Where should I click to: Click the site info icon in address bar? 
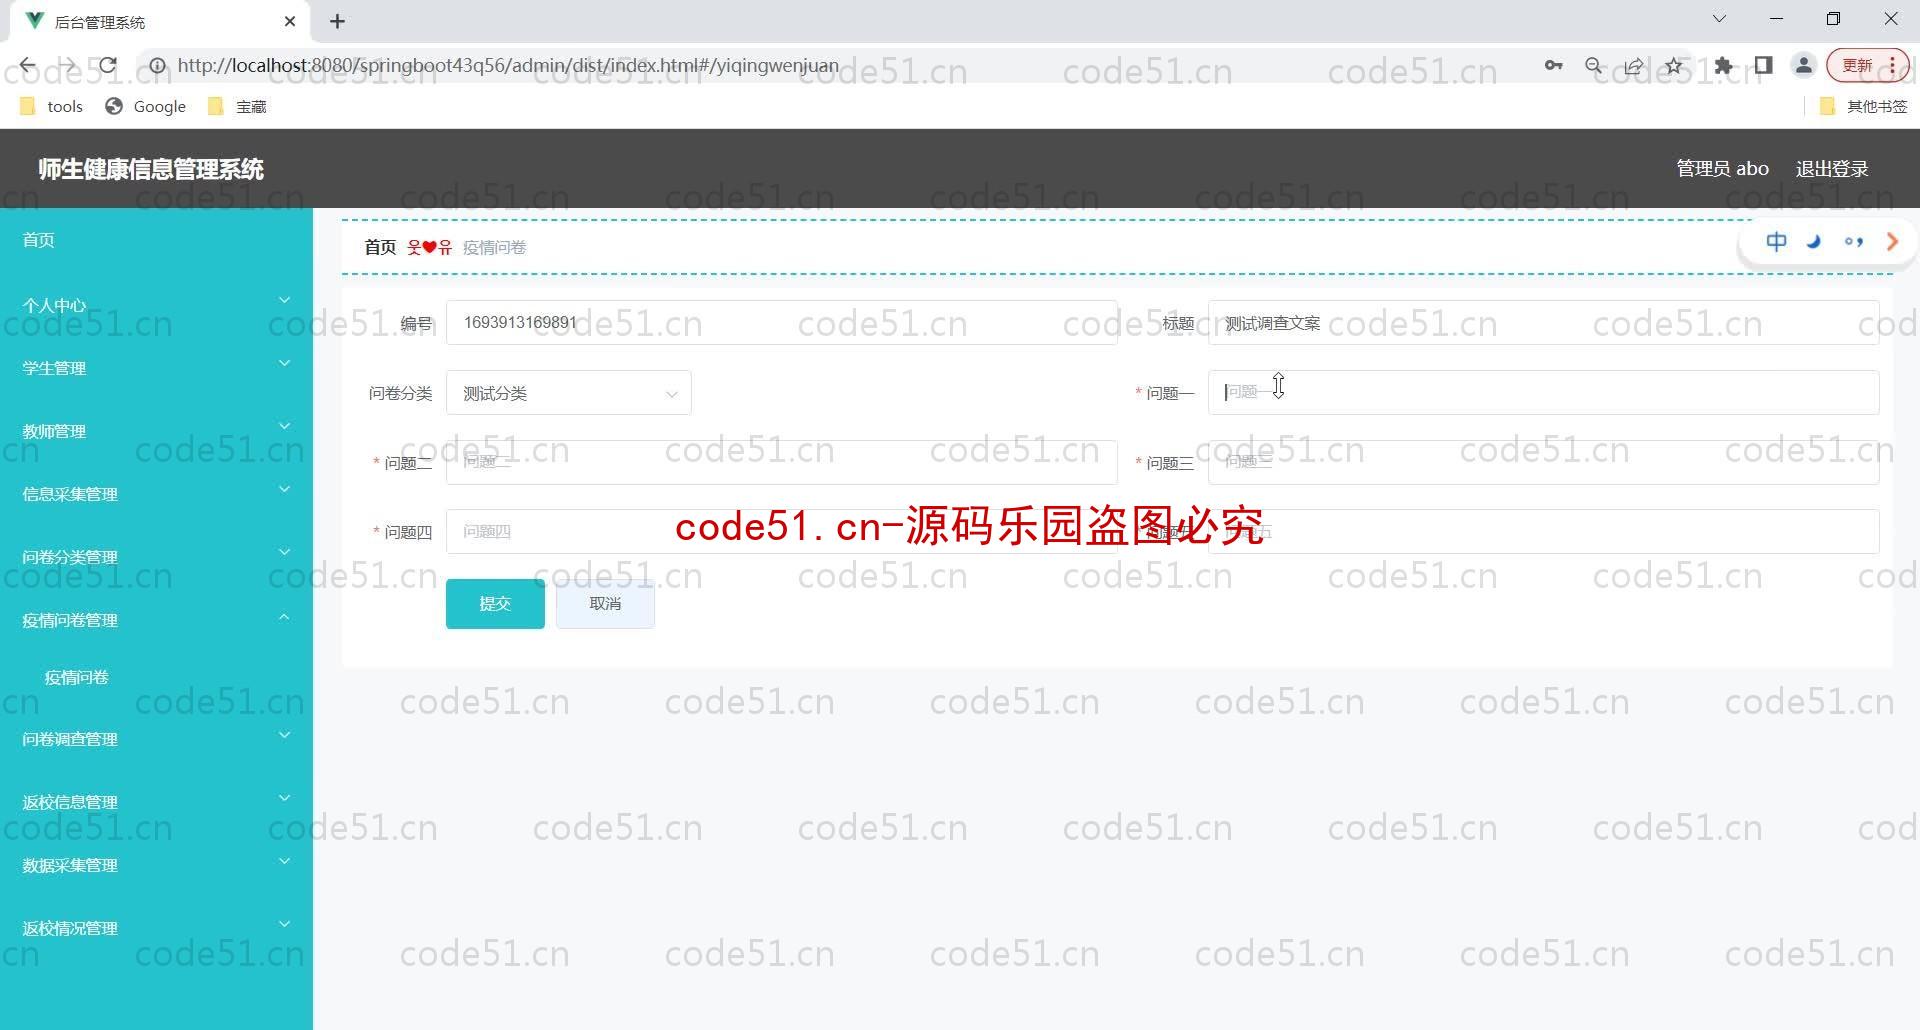click(157, 66)
